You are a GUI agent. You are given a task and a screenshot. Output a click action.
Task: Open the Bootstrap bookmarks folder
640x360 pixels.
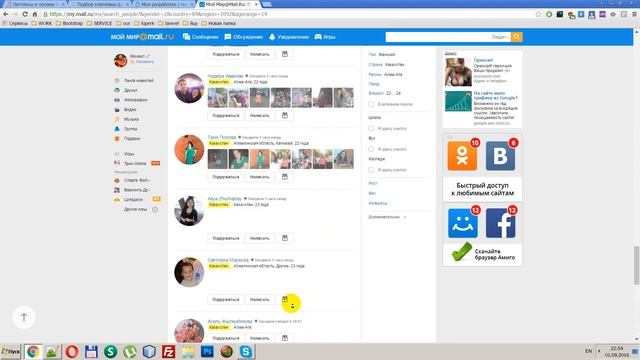[69, 23]
